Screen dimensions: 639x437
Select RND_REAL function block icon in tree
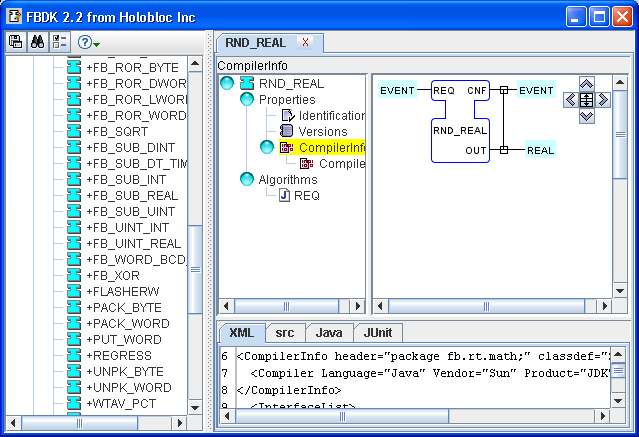click(247, 83)
